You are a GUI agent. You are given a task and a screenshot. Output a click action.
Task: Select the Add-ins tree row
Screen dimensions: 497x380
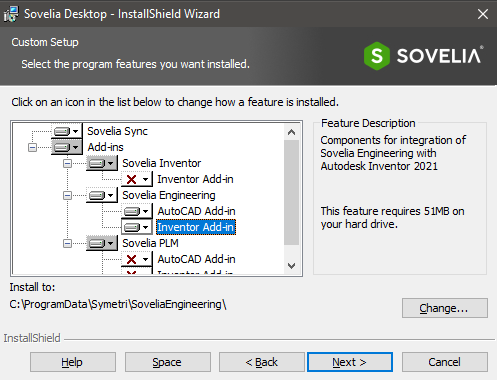(x=105, y=147)
